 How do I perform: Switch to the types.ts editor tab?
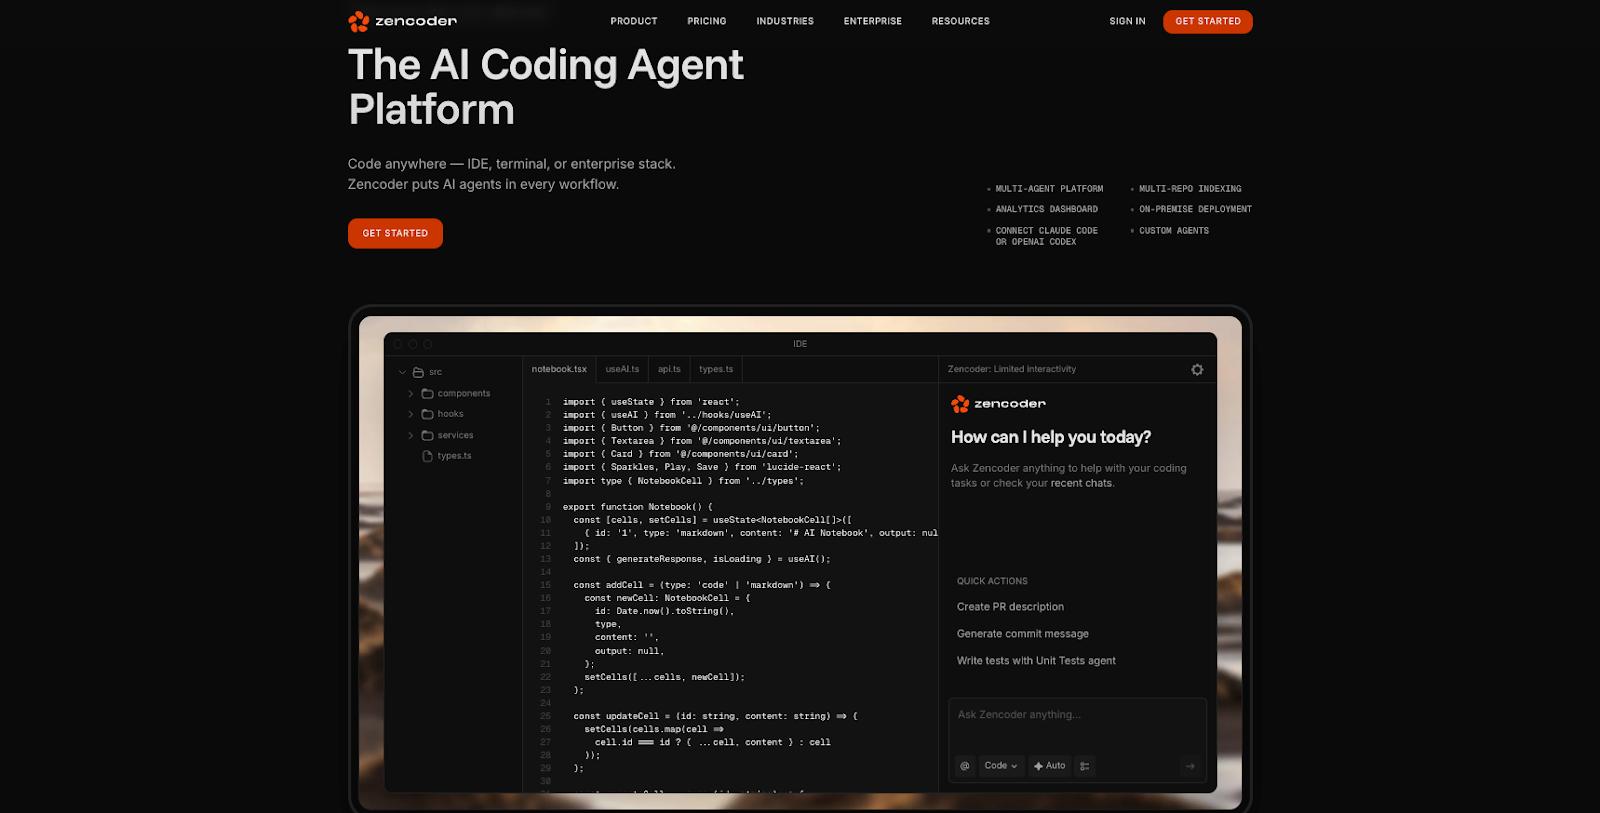pos(716,369)
